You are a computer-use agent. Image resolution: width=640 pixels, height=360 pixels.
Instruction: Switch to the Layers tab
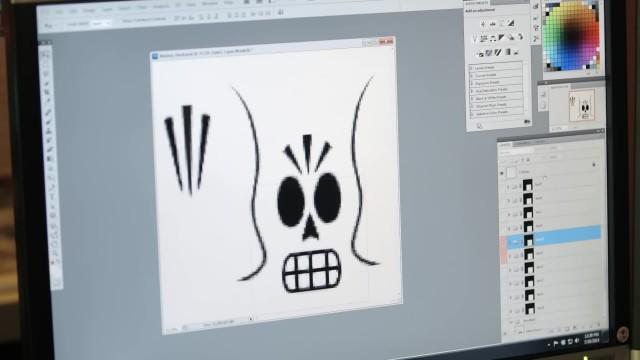click(505, 145)
